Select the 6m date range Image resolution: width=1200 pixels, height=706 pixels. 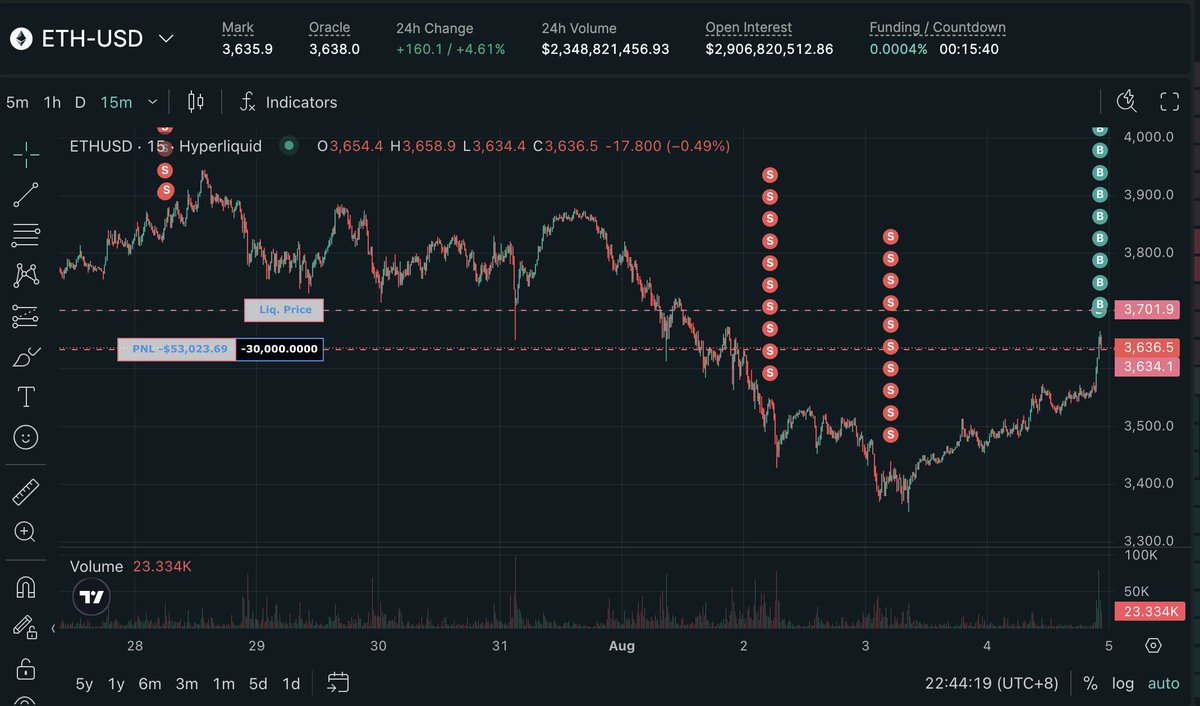tap(150, 684)
